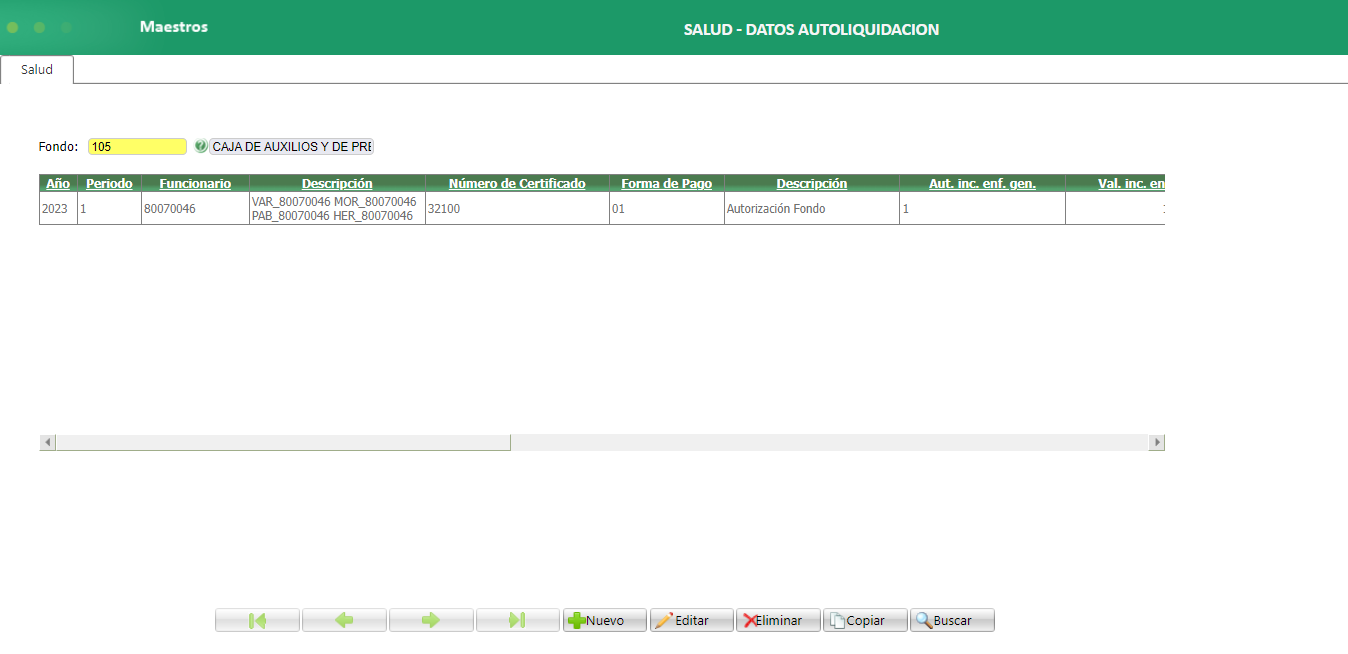This screenshot has height=654, width=1348.
Task: Click the Nuevo button
Action: 605,620
